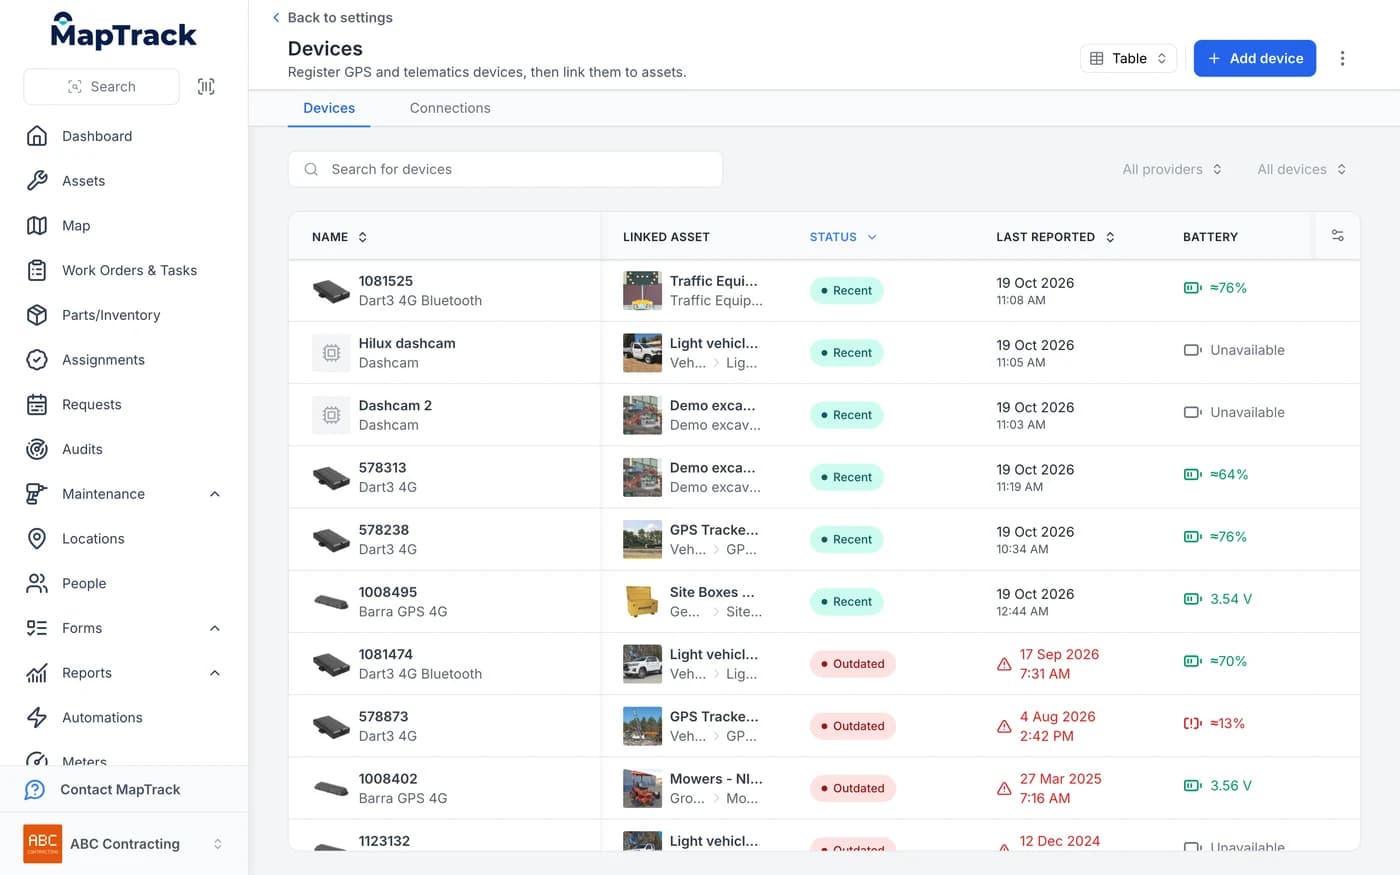Screen dimensions: 1400x875
Task: Click Add device button
Action: [1255, 58]
